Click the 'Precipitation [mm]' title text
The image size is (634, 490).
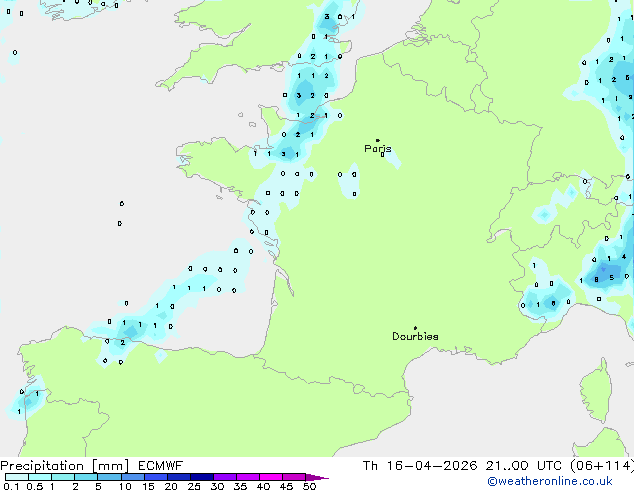click(x=65, y=466)
